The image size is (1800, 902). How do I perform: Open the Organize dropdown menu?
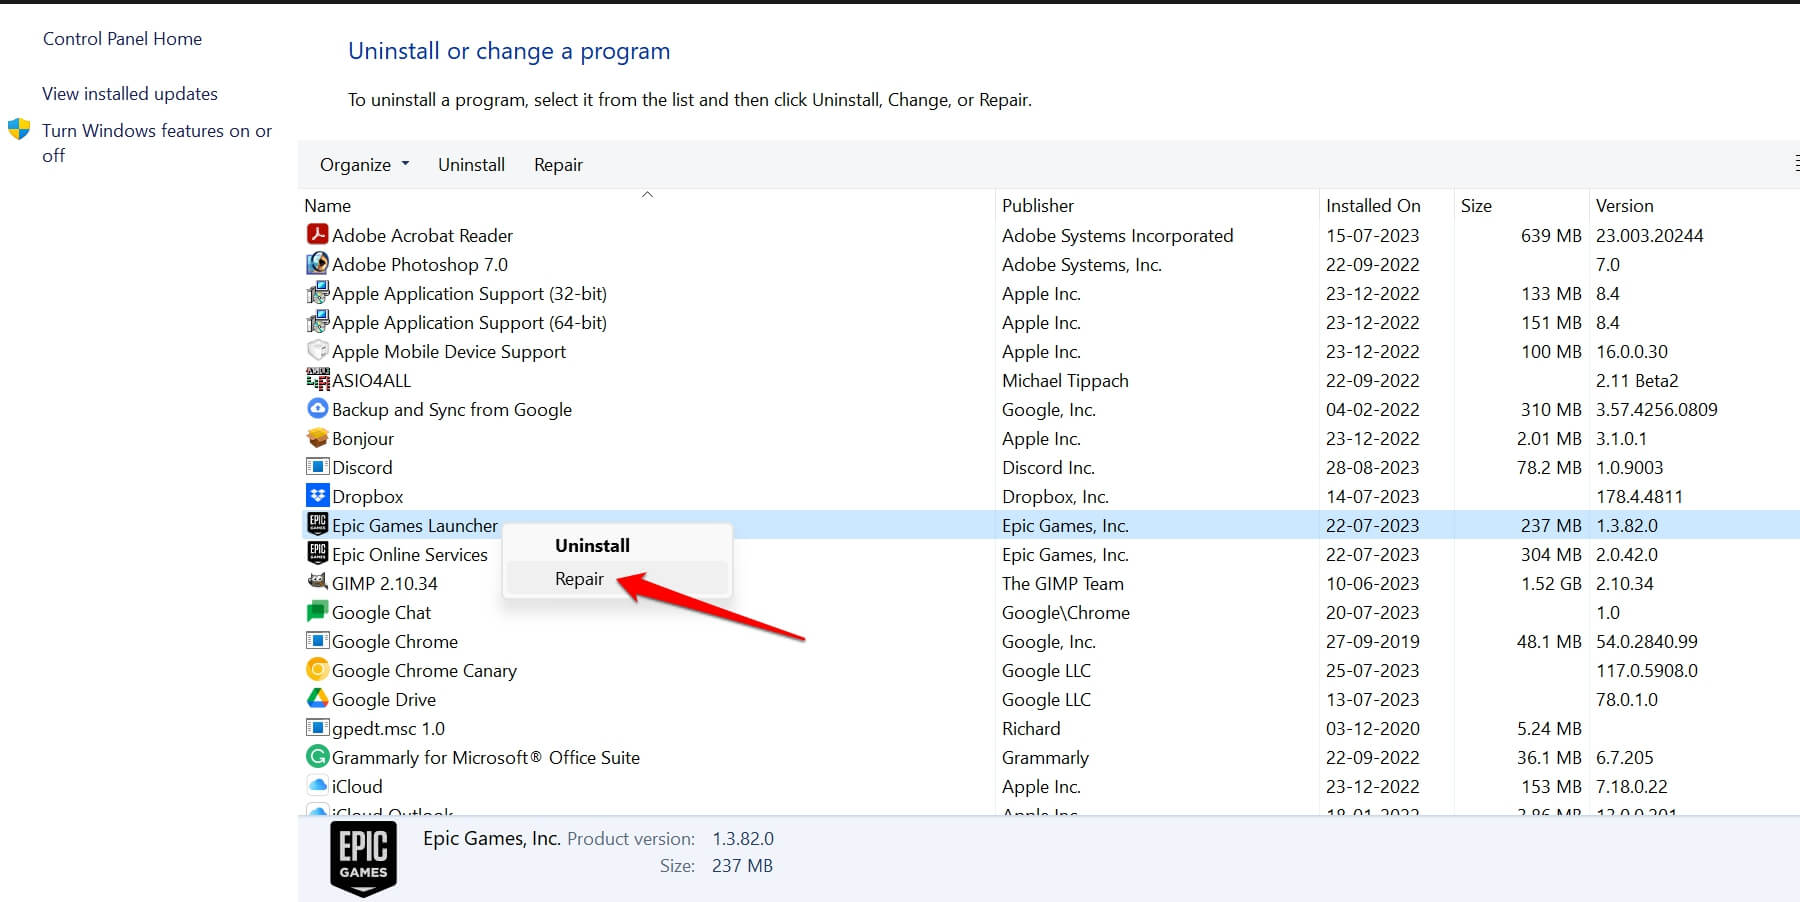[x=363, y=164]
